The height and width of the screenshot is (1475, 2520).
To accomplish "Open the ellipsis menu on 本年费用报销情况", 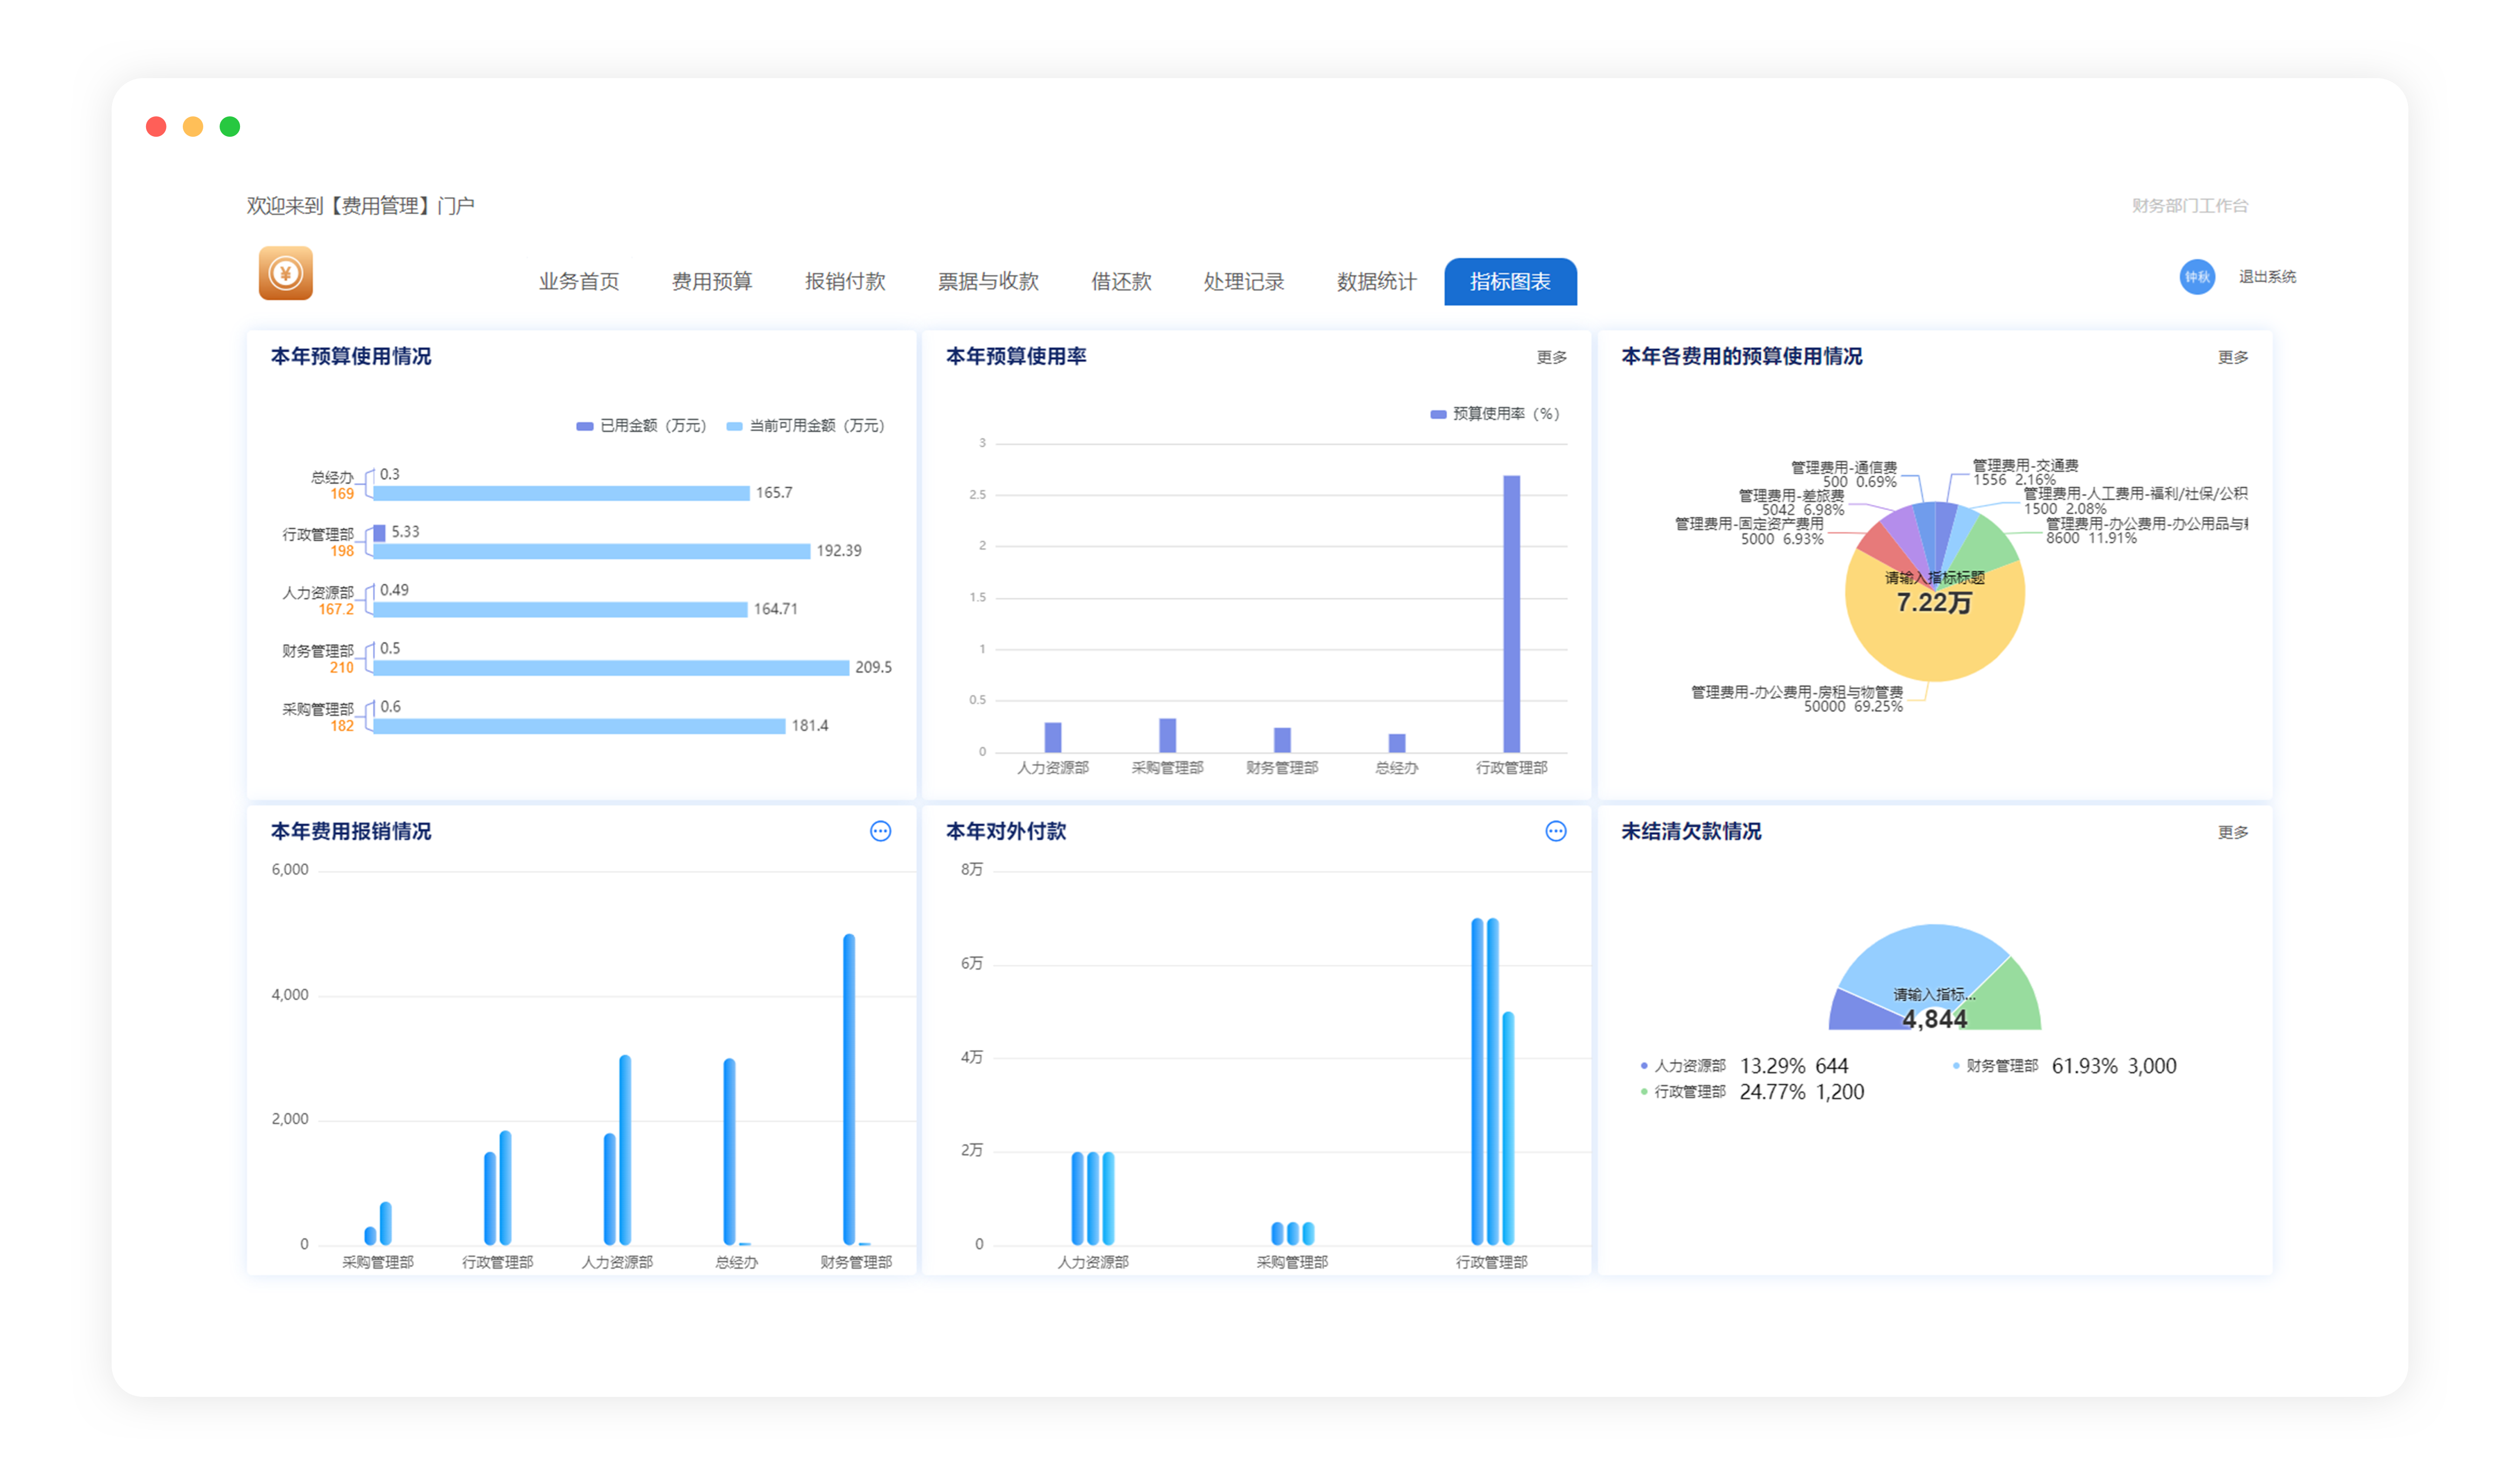I will click(x=880, y=831).
